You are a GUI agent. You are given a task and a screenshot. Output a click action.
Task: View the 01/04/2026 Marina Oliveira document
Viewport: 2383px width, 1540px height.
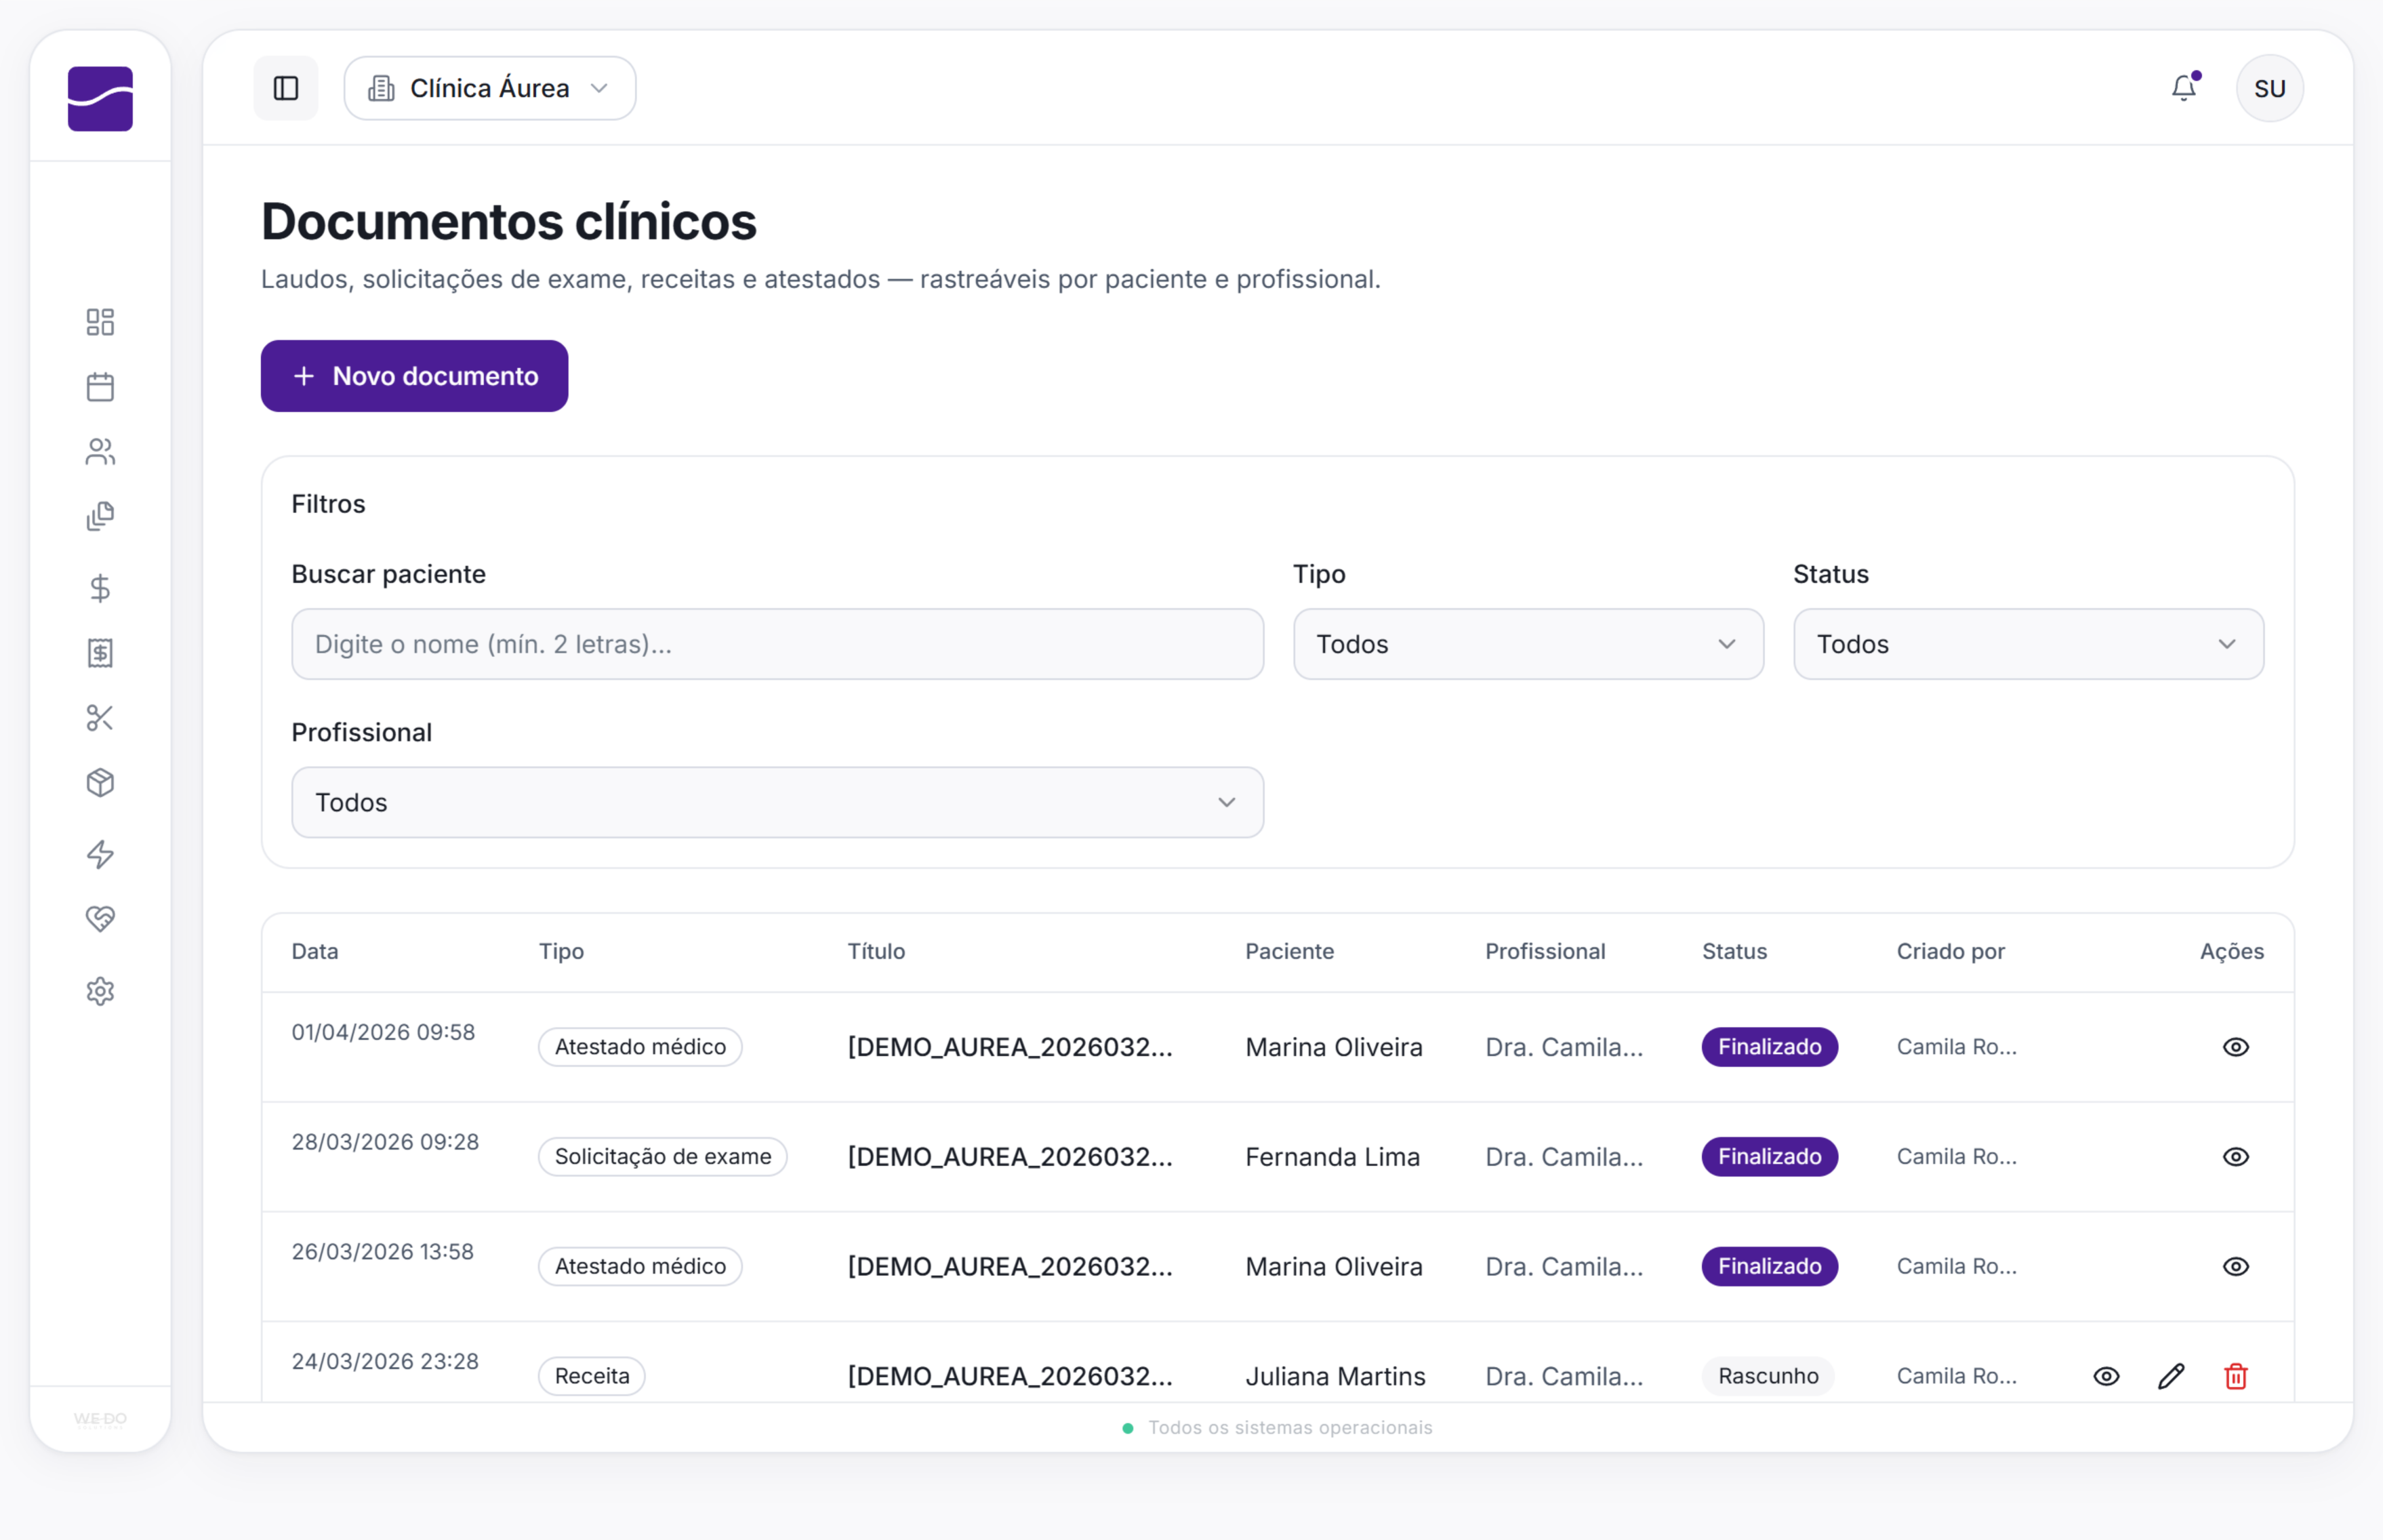2235,1047
